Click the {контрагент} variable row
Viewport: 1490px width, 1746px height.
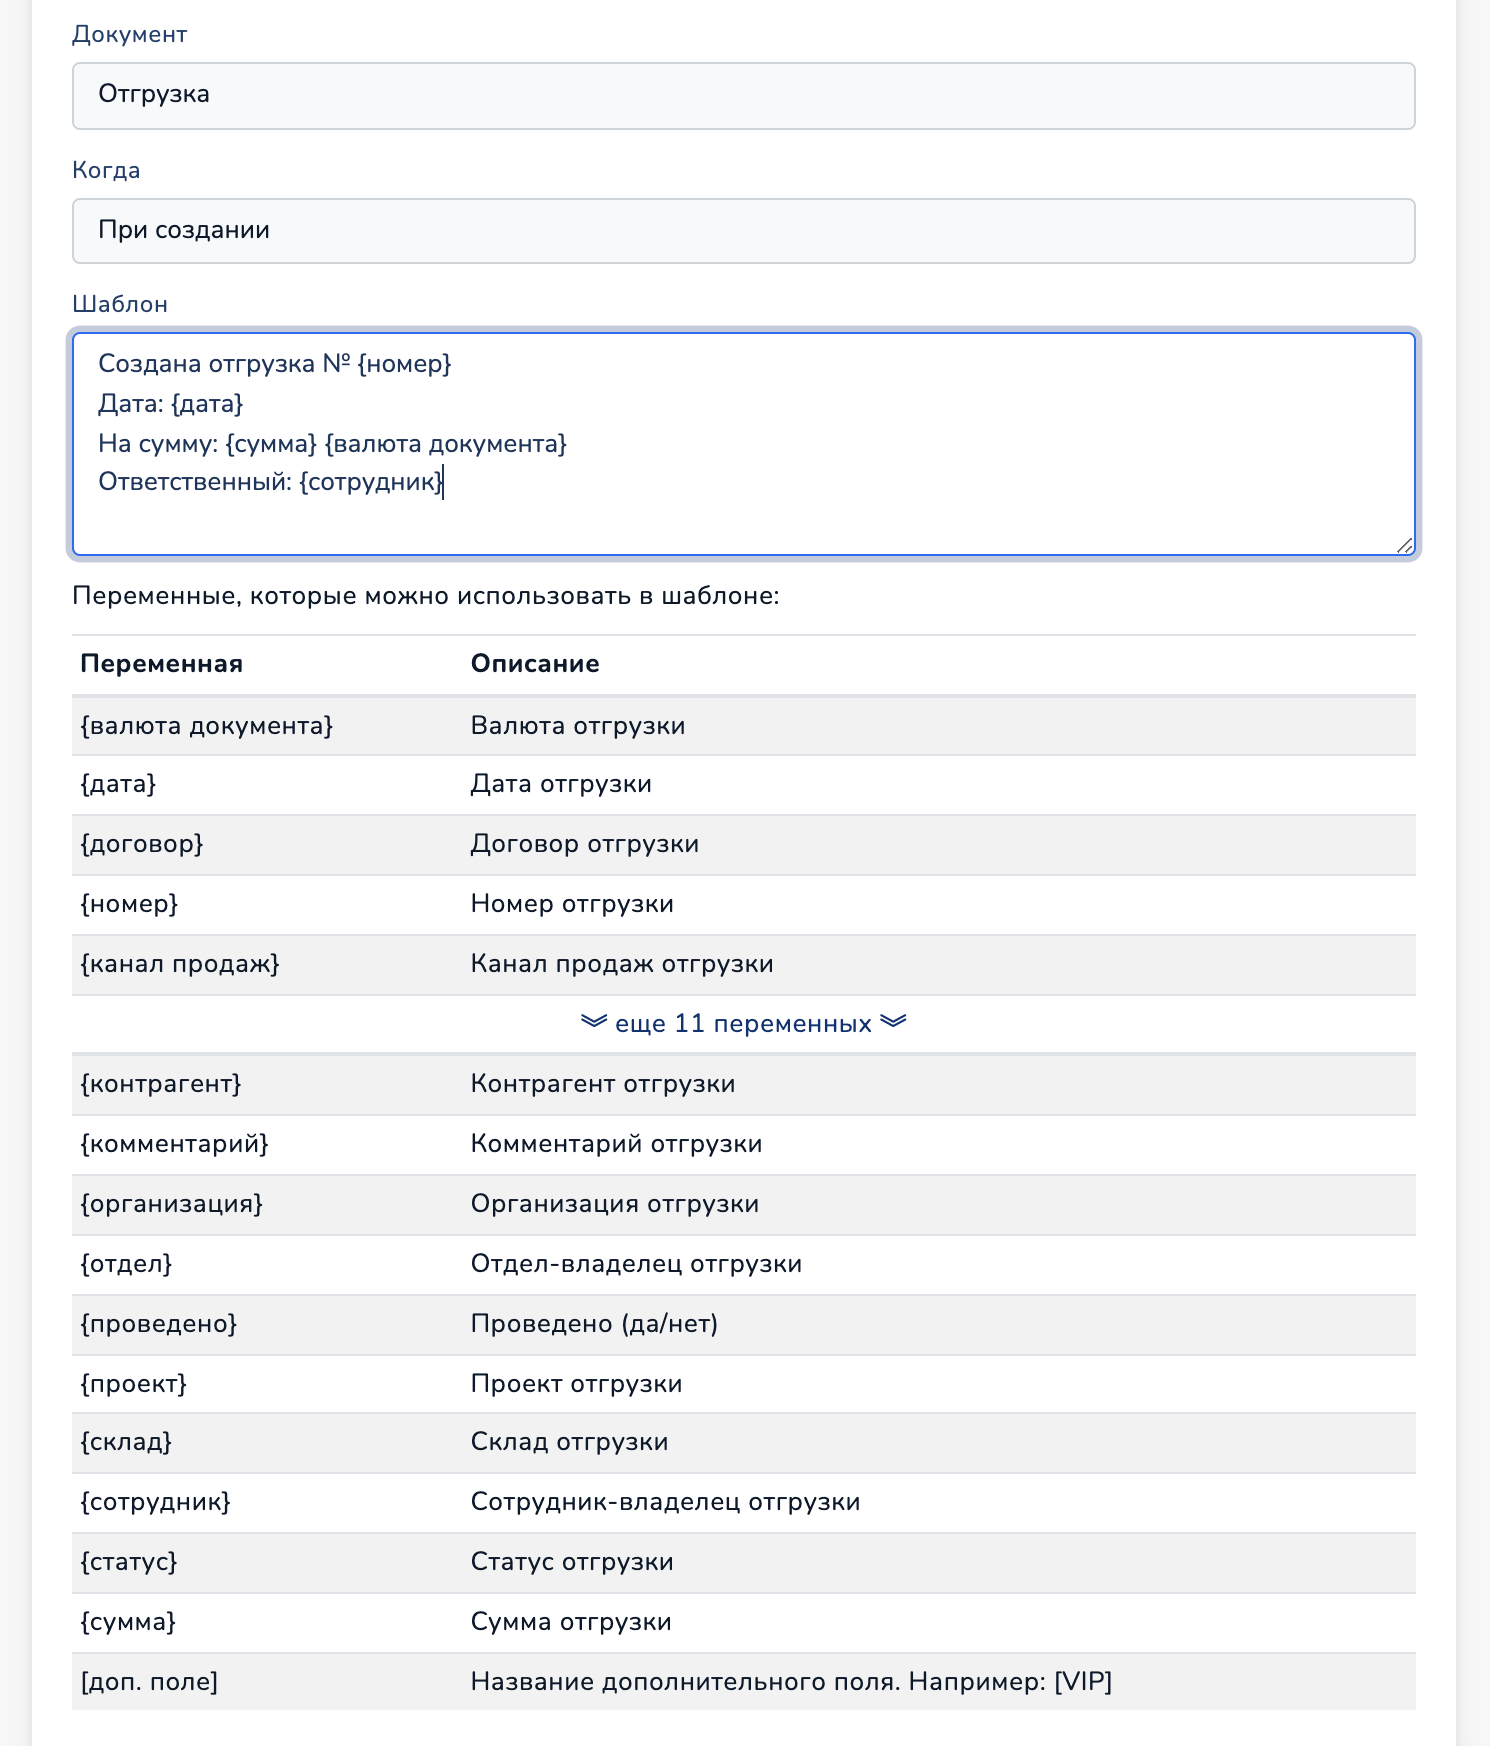pyautogui.click(x=743, y=1084)
